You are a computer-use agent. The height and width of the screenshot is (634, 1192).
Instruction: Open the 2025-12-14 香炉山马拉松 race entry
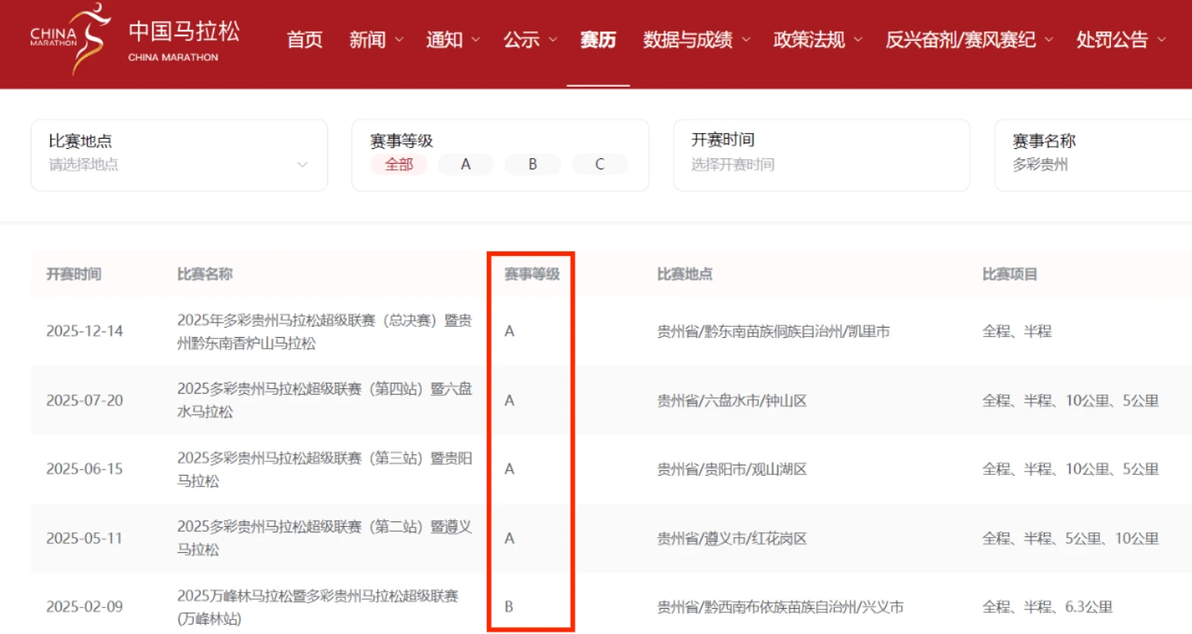click(325, 331)
